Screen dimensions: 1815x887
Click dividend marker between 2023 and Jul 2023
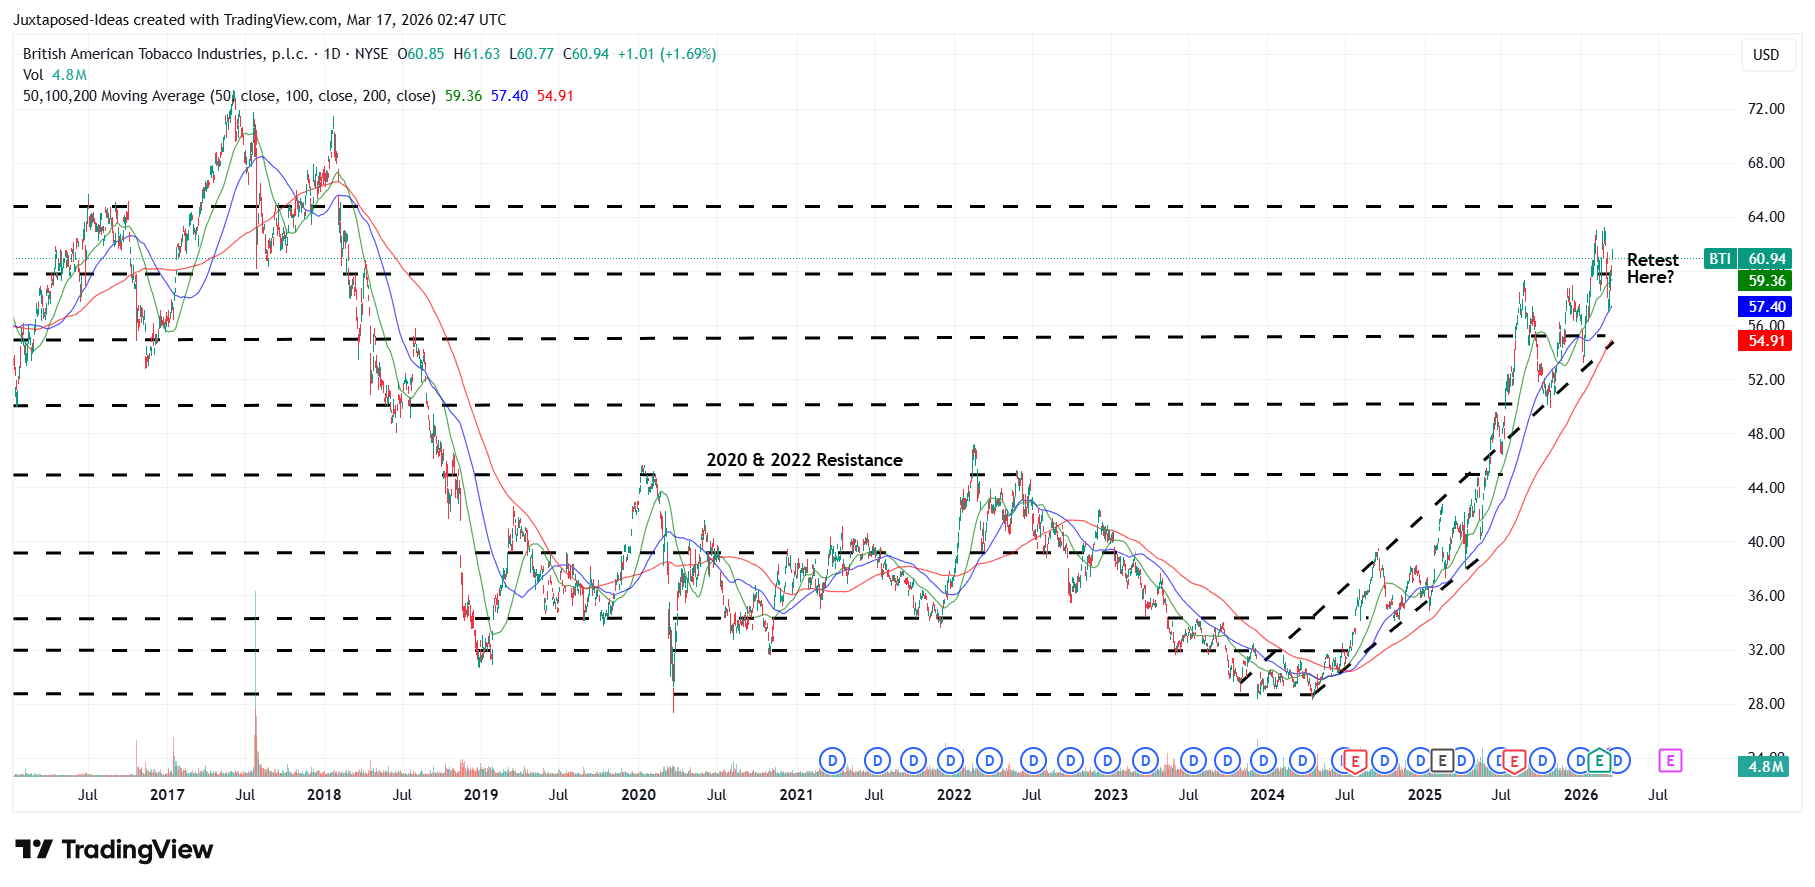1145,761
